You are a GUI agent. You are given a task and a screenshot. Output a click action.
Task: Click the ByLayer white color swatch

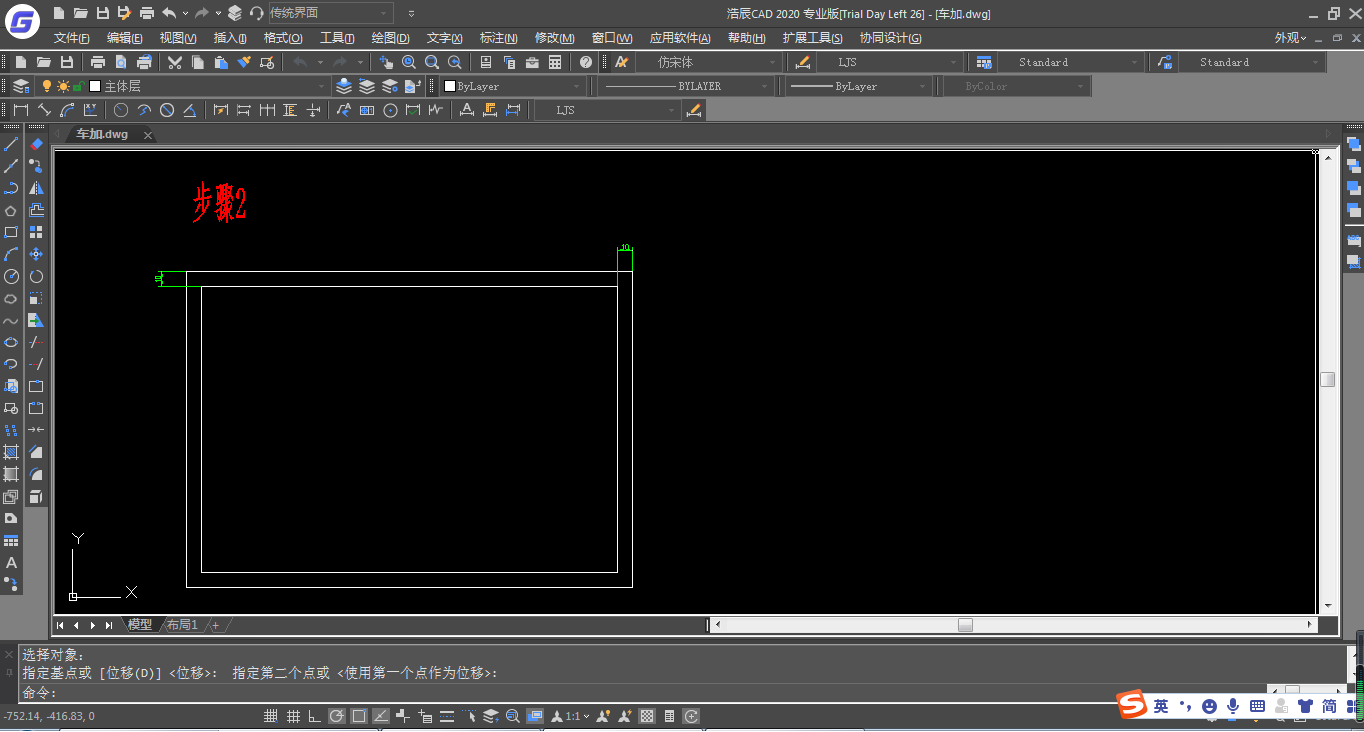coord(450,87)
